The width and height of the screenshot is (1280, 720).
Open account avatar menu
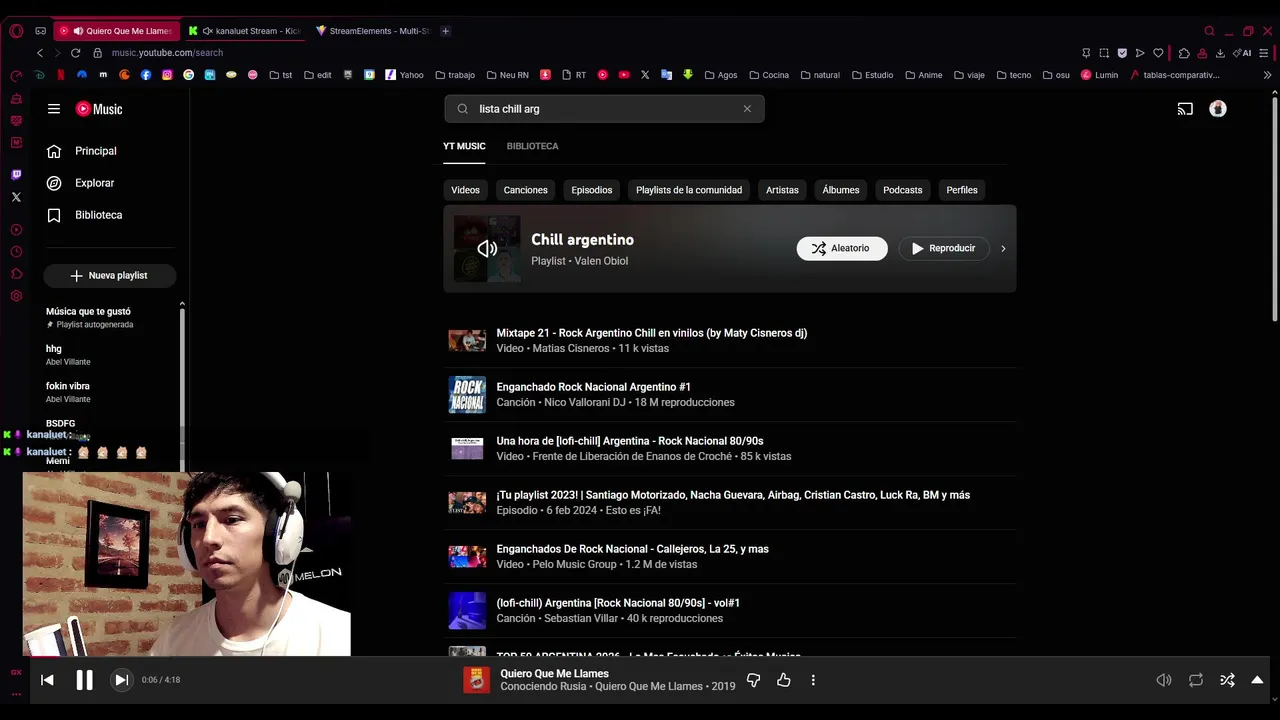1217,109
